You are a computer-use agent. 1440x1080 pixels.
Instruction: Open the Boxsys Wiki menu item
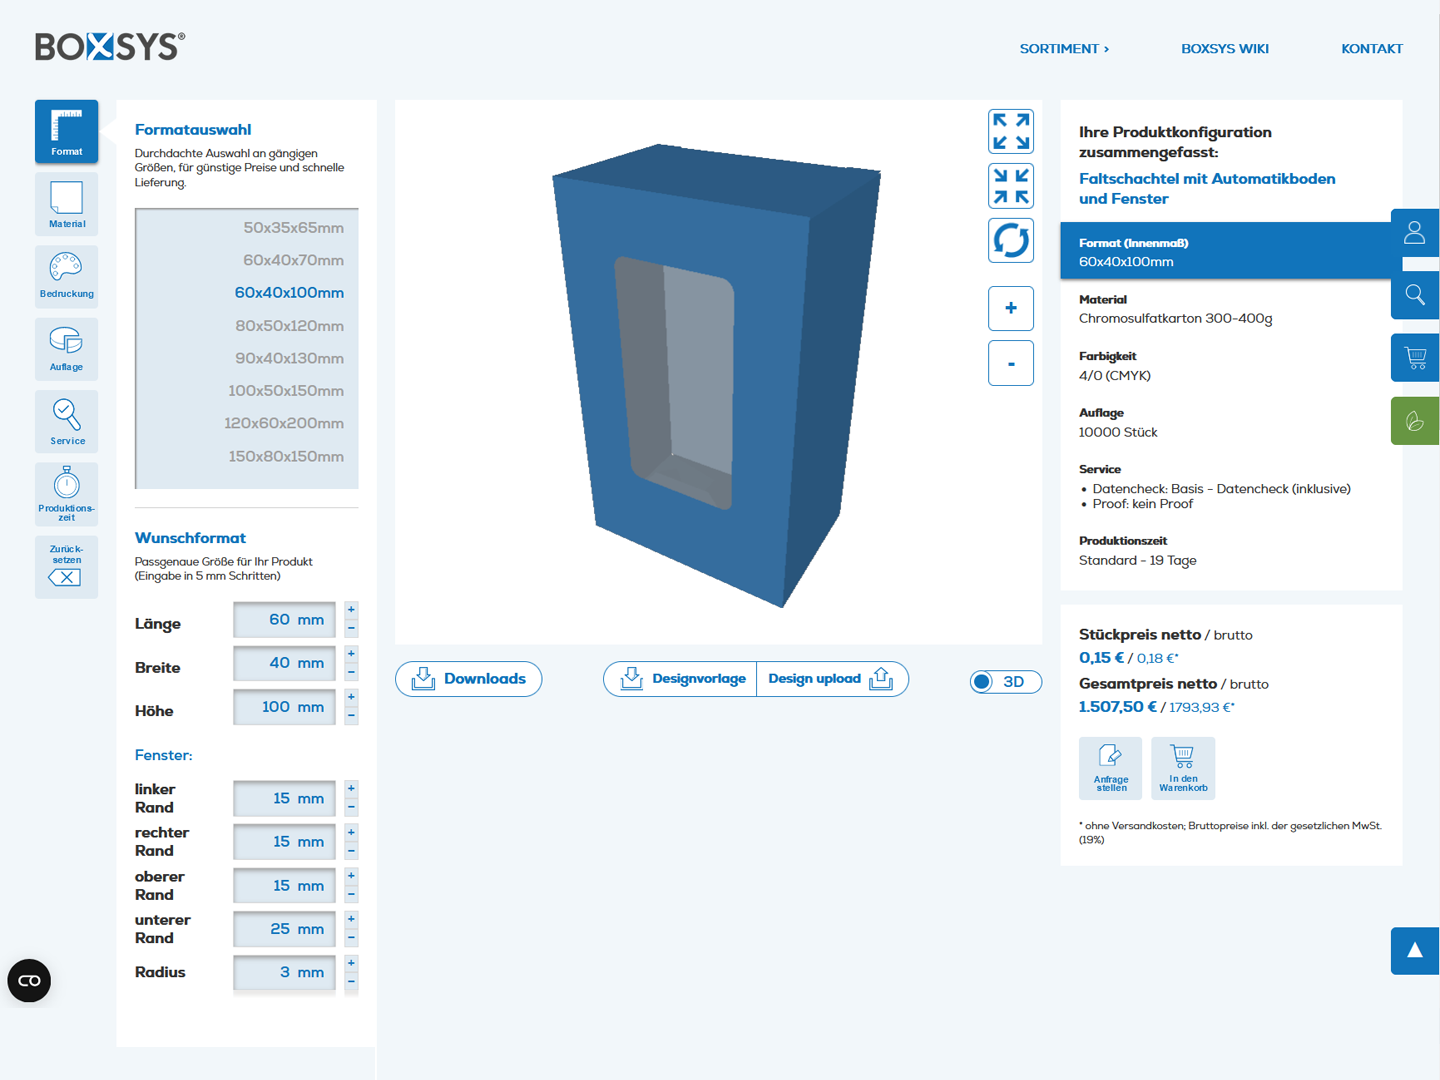click(x=1224, y=48)
